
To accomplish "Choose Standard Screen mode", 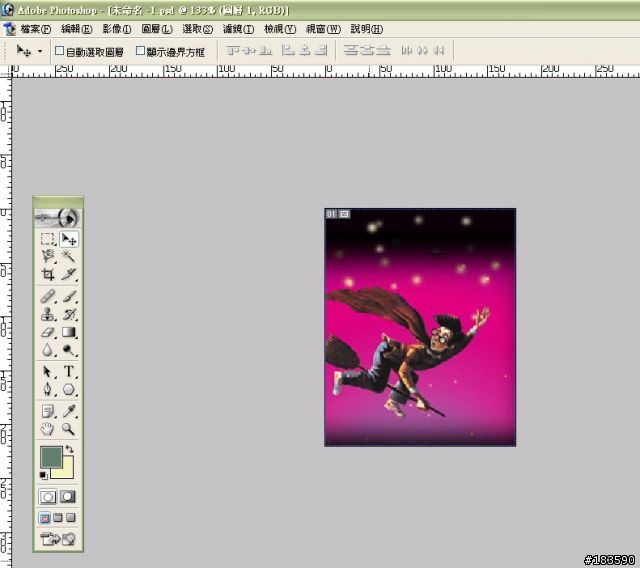I will pos(45,518).
